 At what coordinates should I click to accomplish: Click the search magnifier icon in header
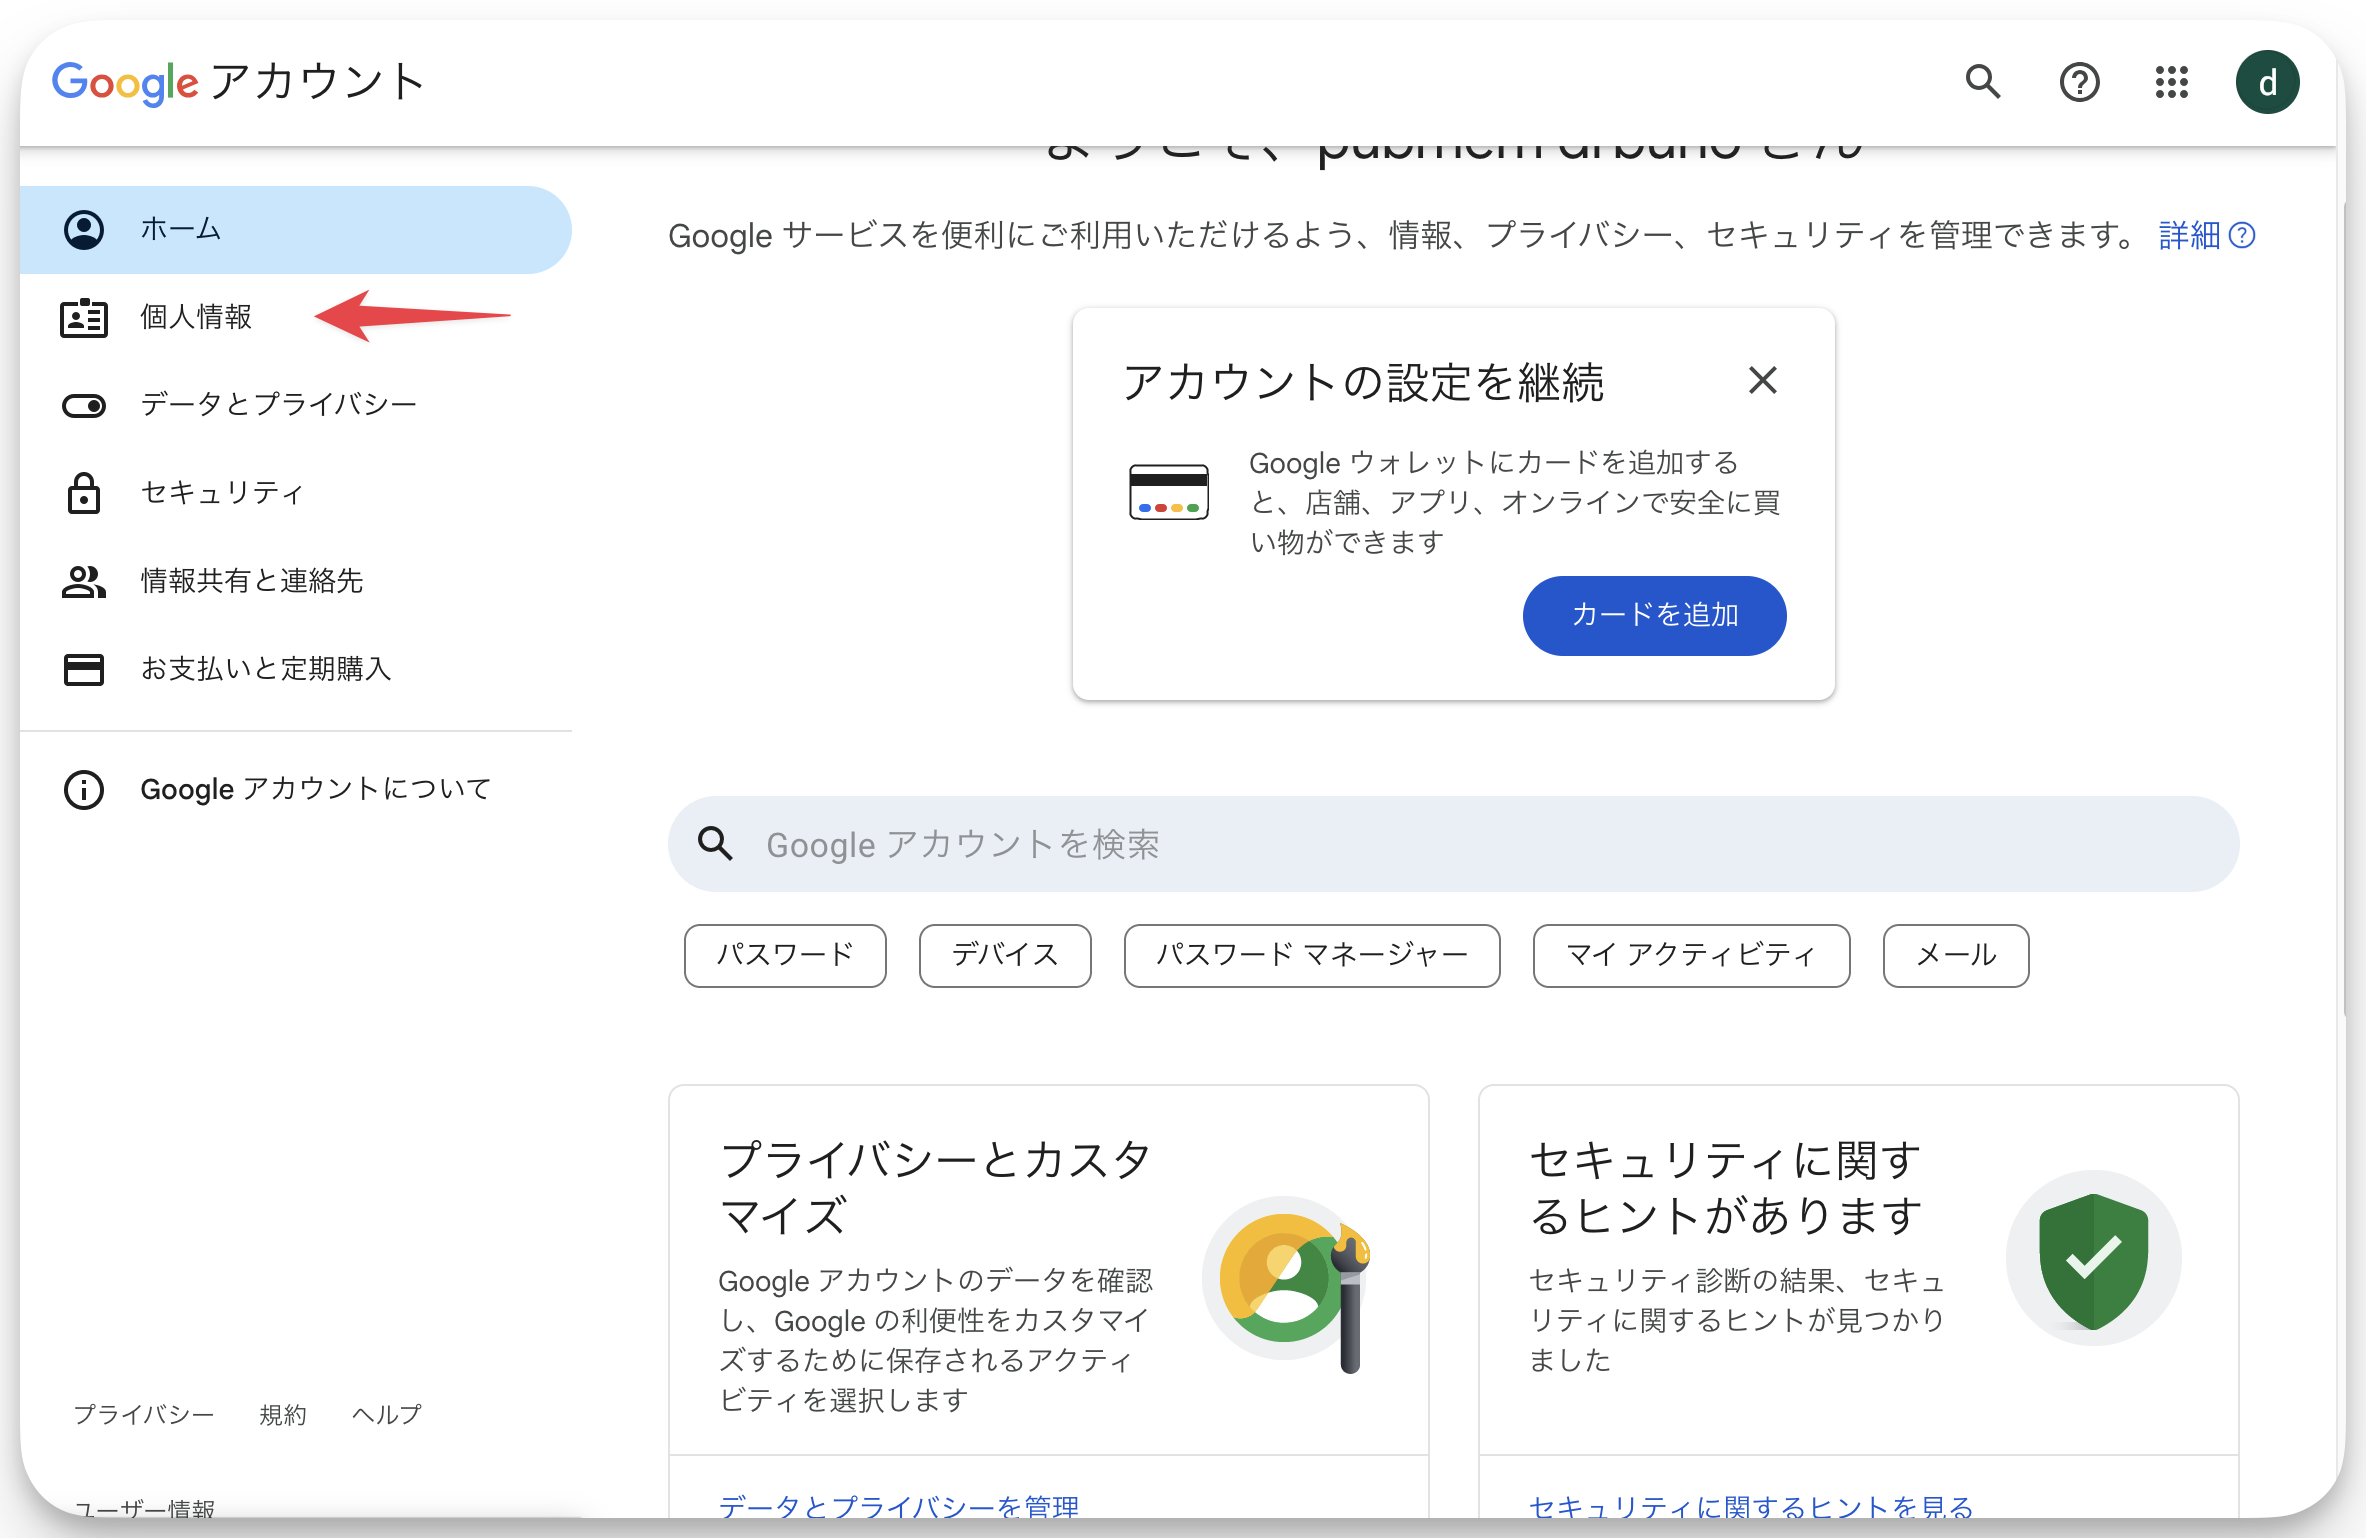[1982, 82]
